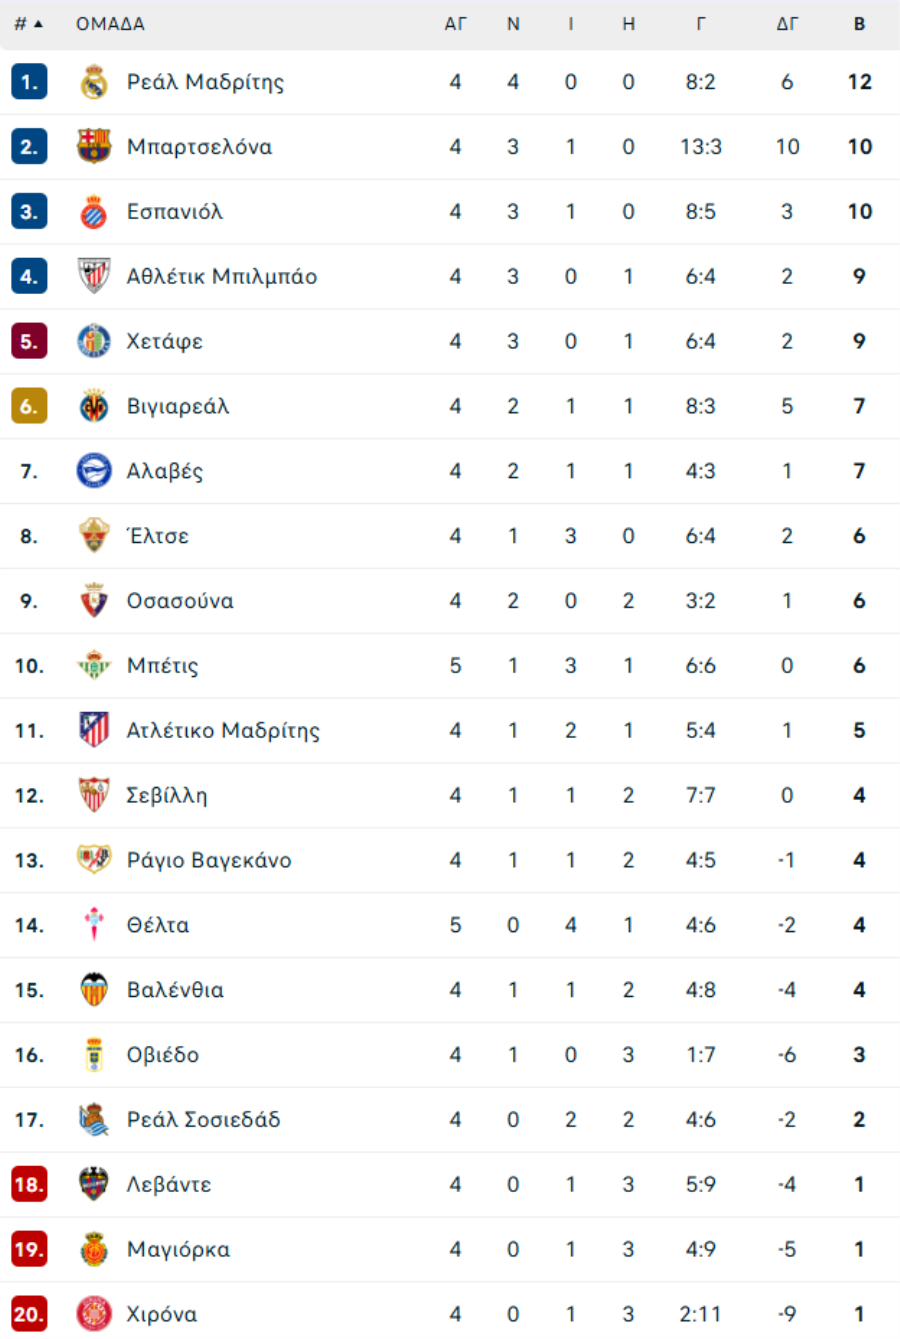
Task: Click the blue position 1 badge
Action: tap(29, 82)
